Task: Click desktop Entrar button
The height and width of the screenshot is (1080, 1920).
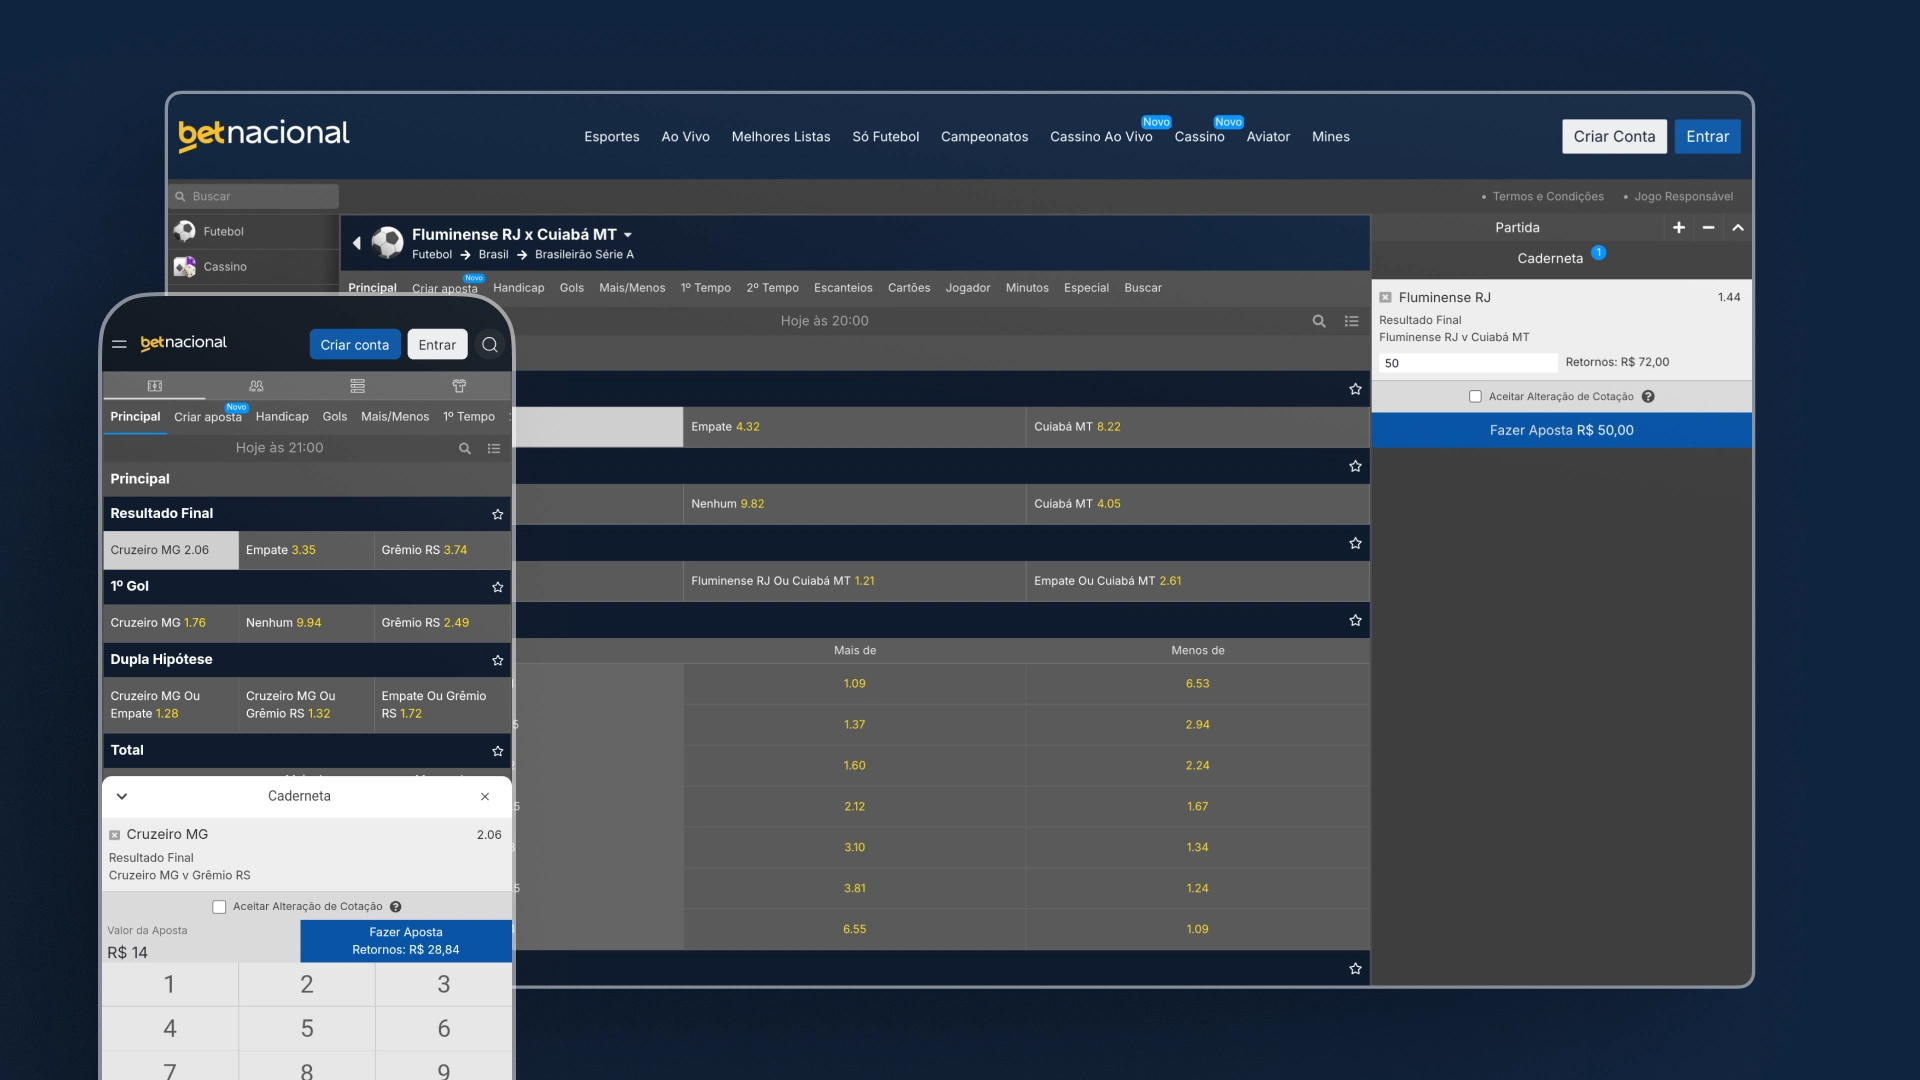Action: coord(1707,137)
